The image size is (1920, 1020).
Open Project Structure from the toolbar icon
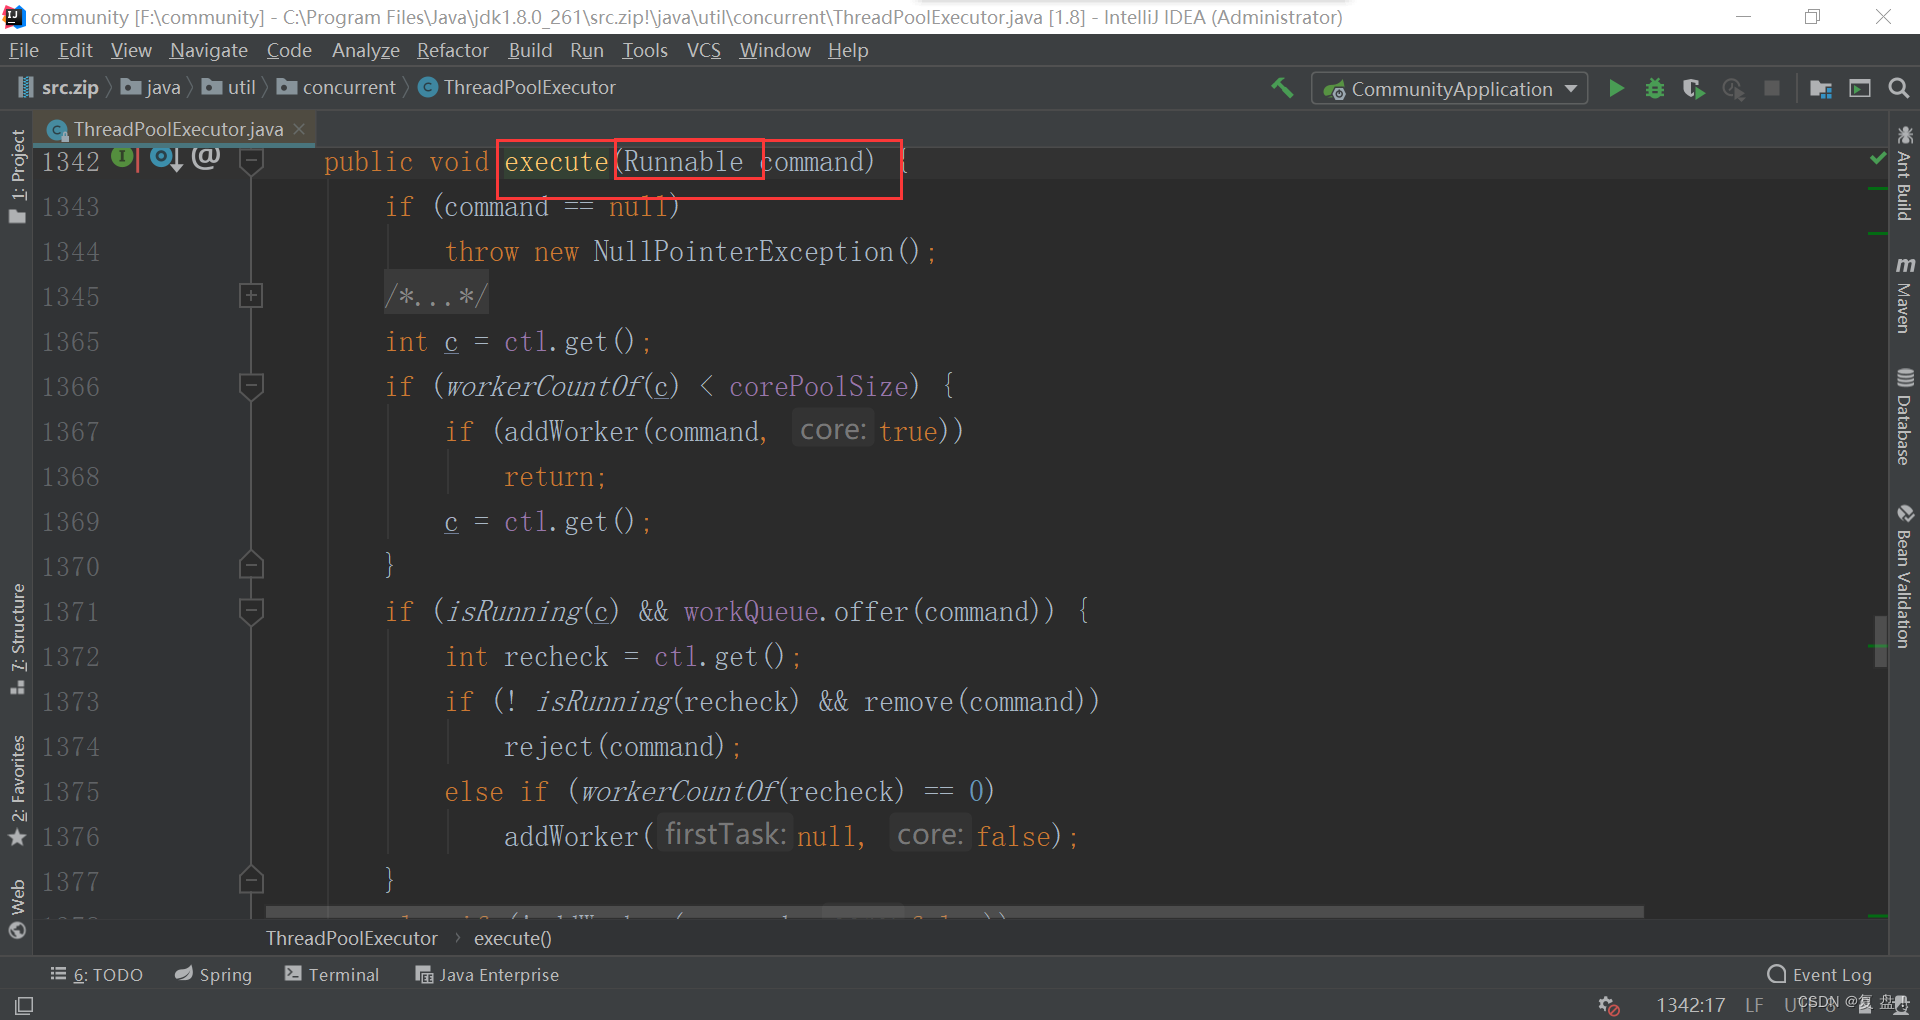(x=1821, y=89)
